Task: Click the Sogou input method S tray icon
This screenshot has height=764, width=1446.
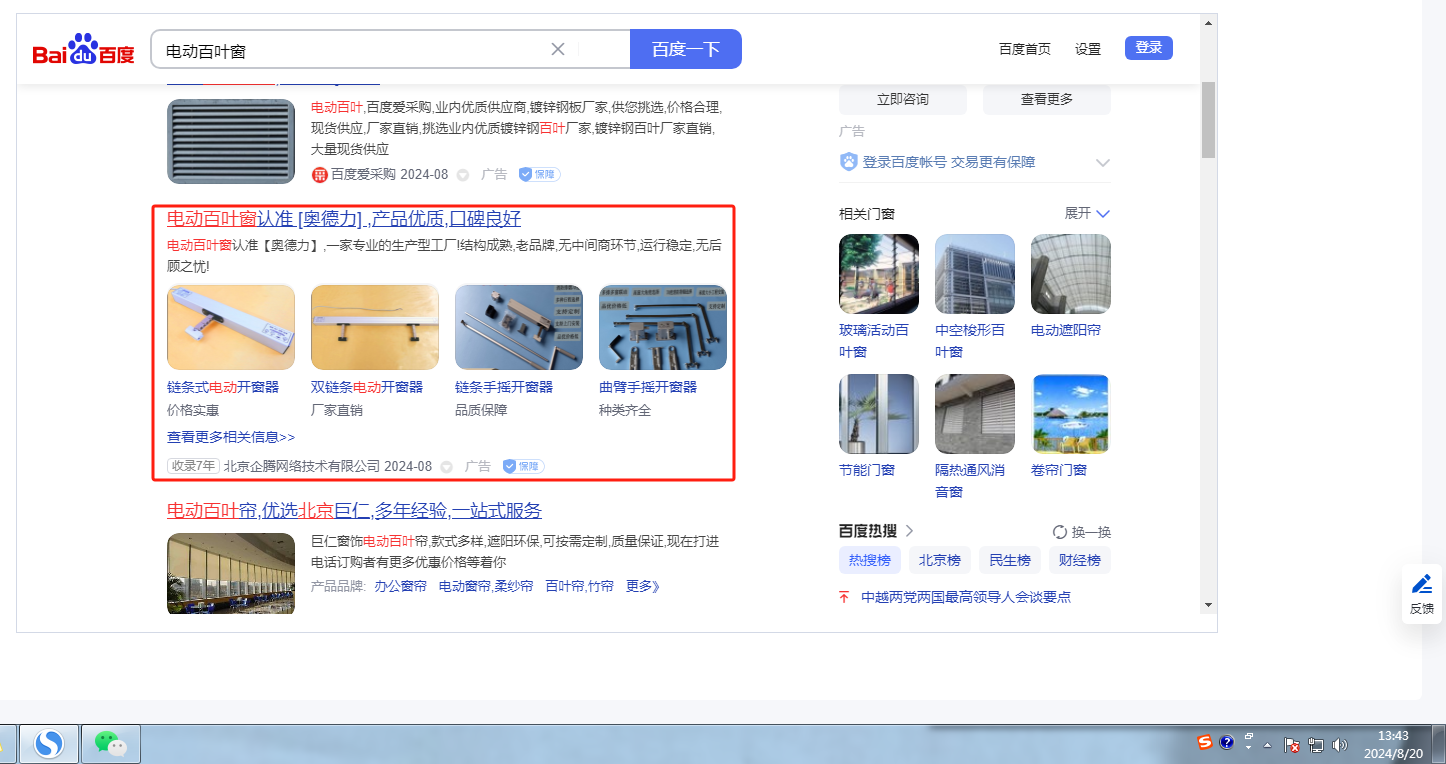Action: pos(1205,743)
